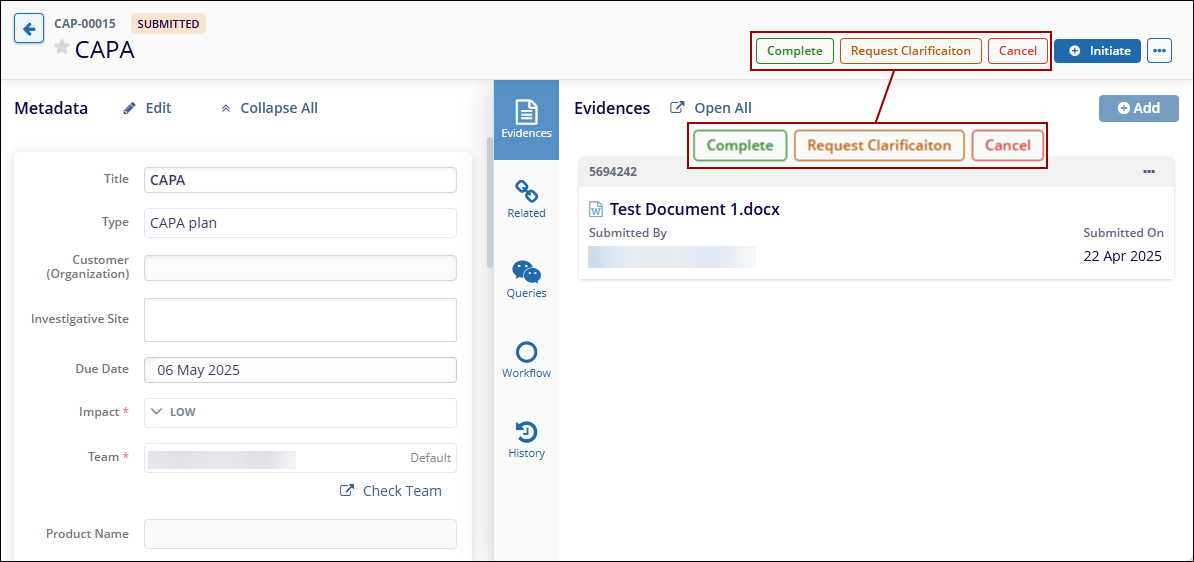Screen dimensions: 1194x562
Task: Edit the metadata
Action: (147, 108)
